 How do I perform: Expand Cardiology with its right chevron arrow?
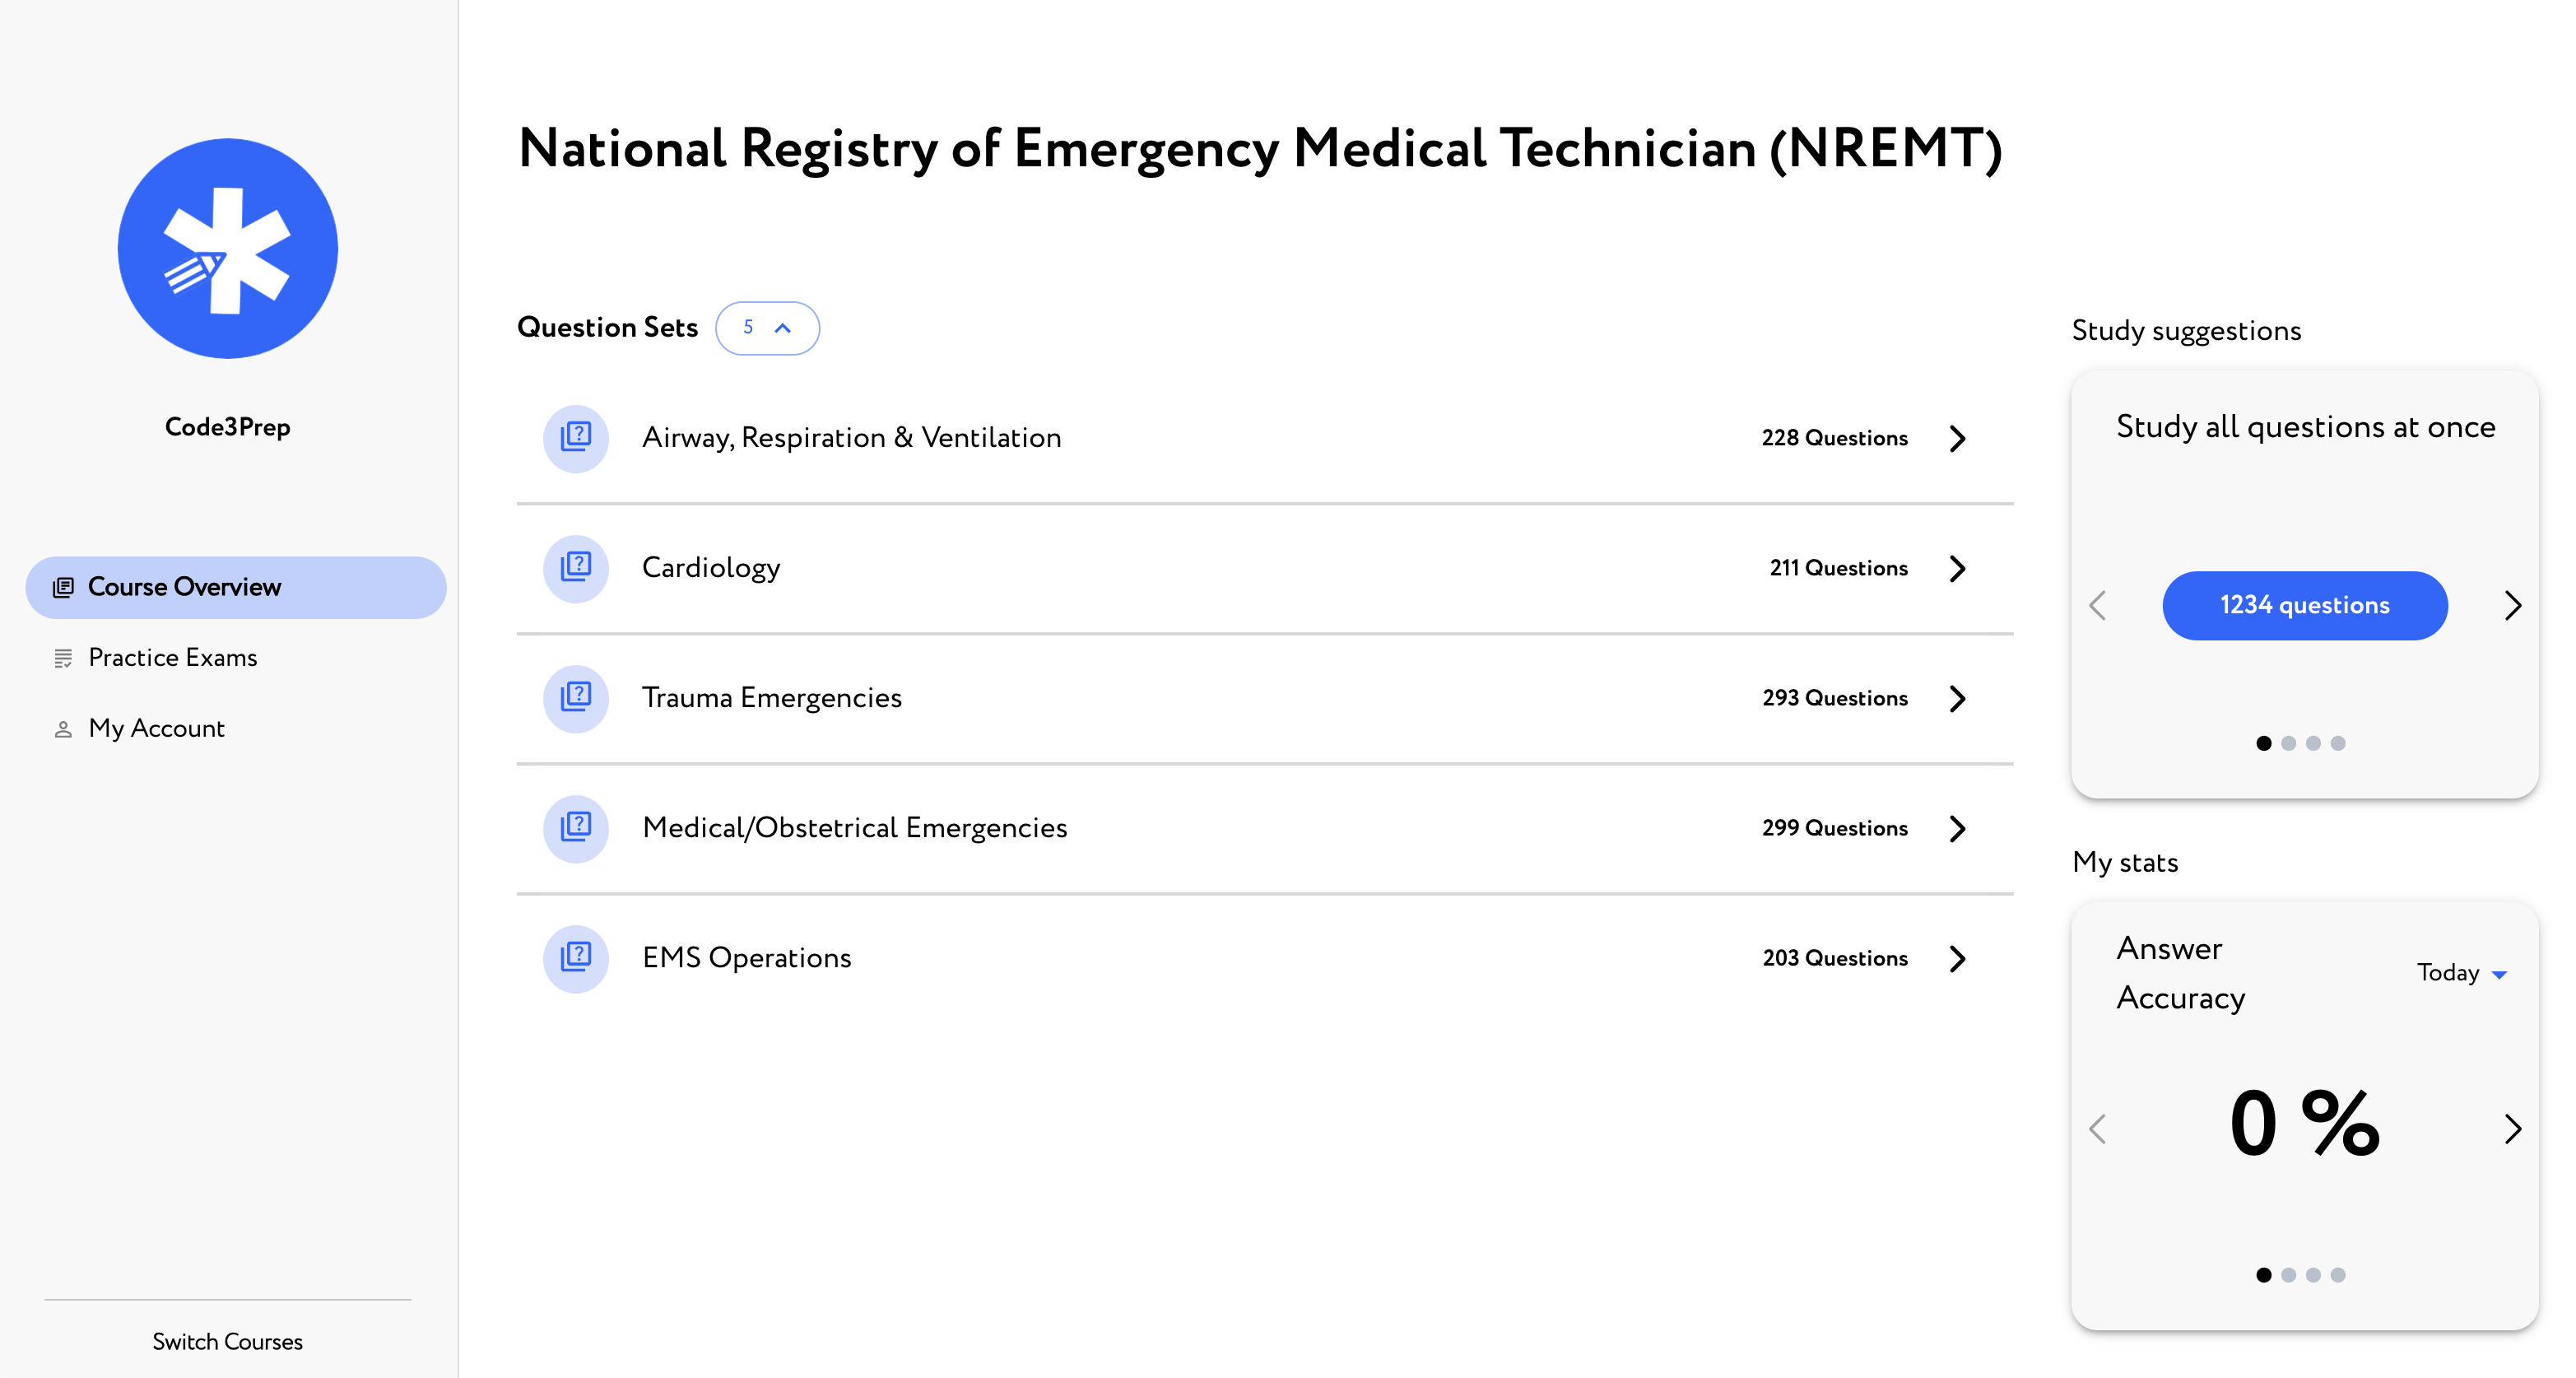click(x=1958, y=568)
